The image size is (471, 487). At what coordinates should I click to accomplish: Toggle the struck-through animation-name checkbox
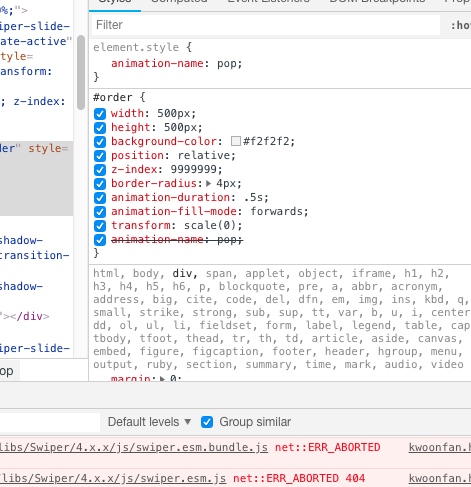pyautogui.click(x=100, y=240)
